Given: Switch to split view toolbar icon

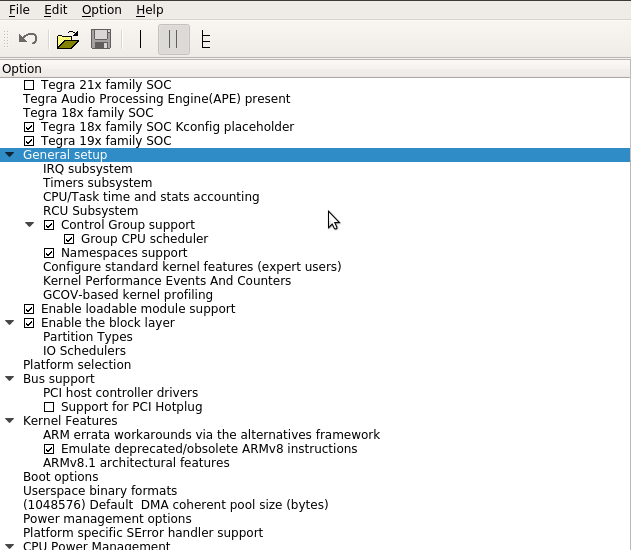Looking at the screenshot, I should pos(173,39).
